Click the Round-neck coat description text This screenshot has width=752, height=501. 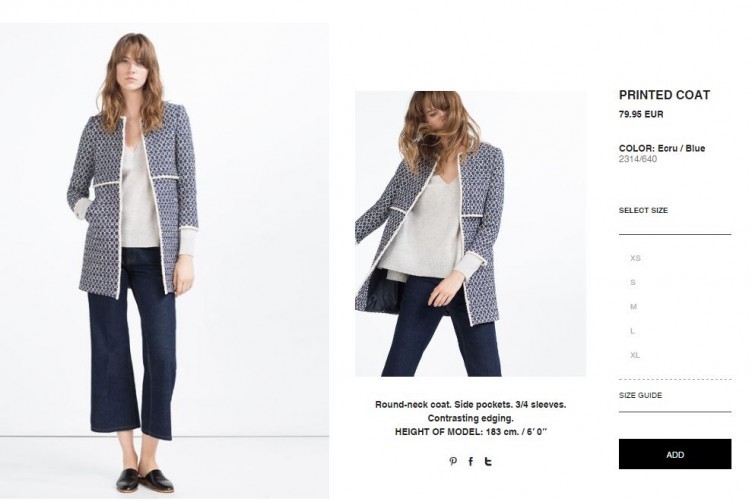click(470, 404)
